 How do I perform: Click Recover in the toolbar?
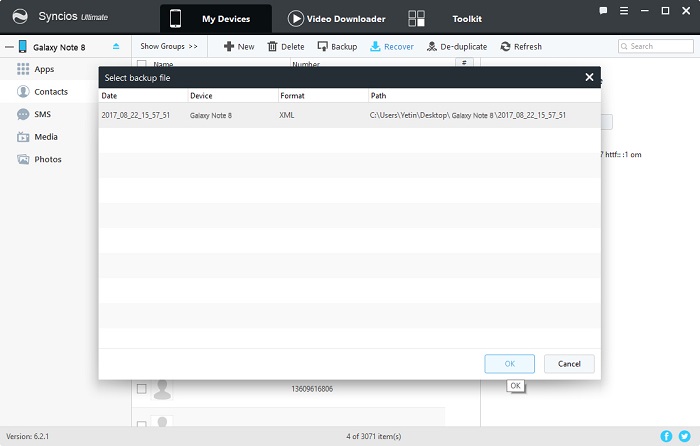coord(392,46)
